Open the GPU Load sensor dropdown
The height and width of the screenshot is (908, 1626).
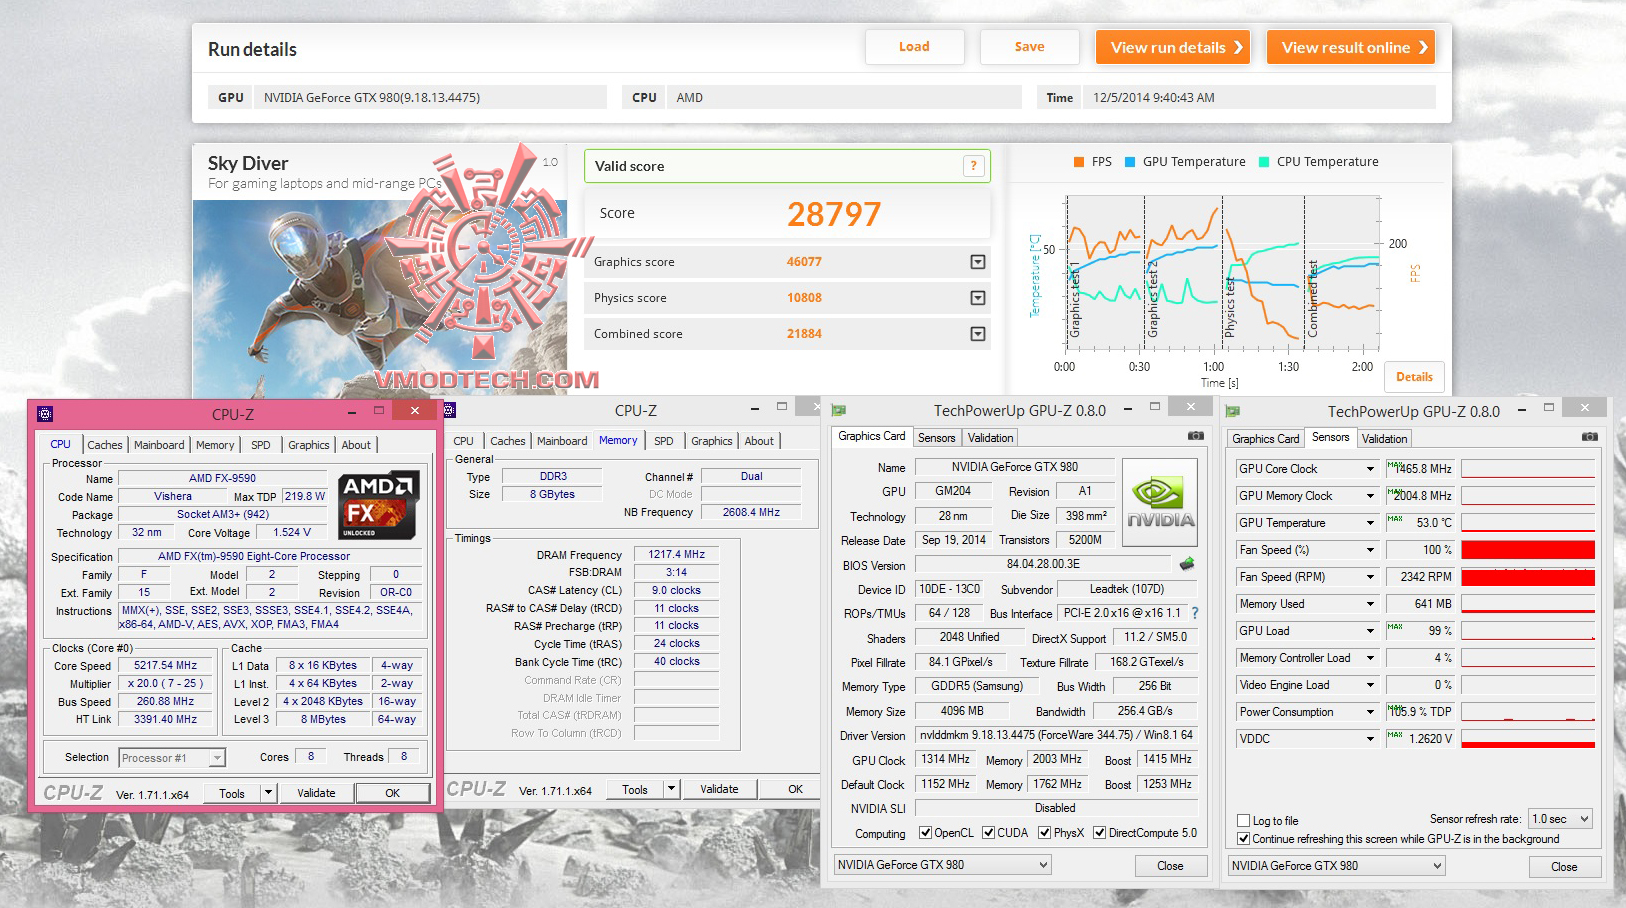tap(1370, 631)
